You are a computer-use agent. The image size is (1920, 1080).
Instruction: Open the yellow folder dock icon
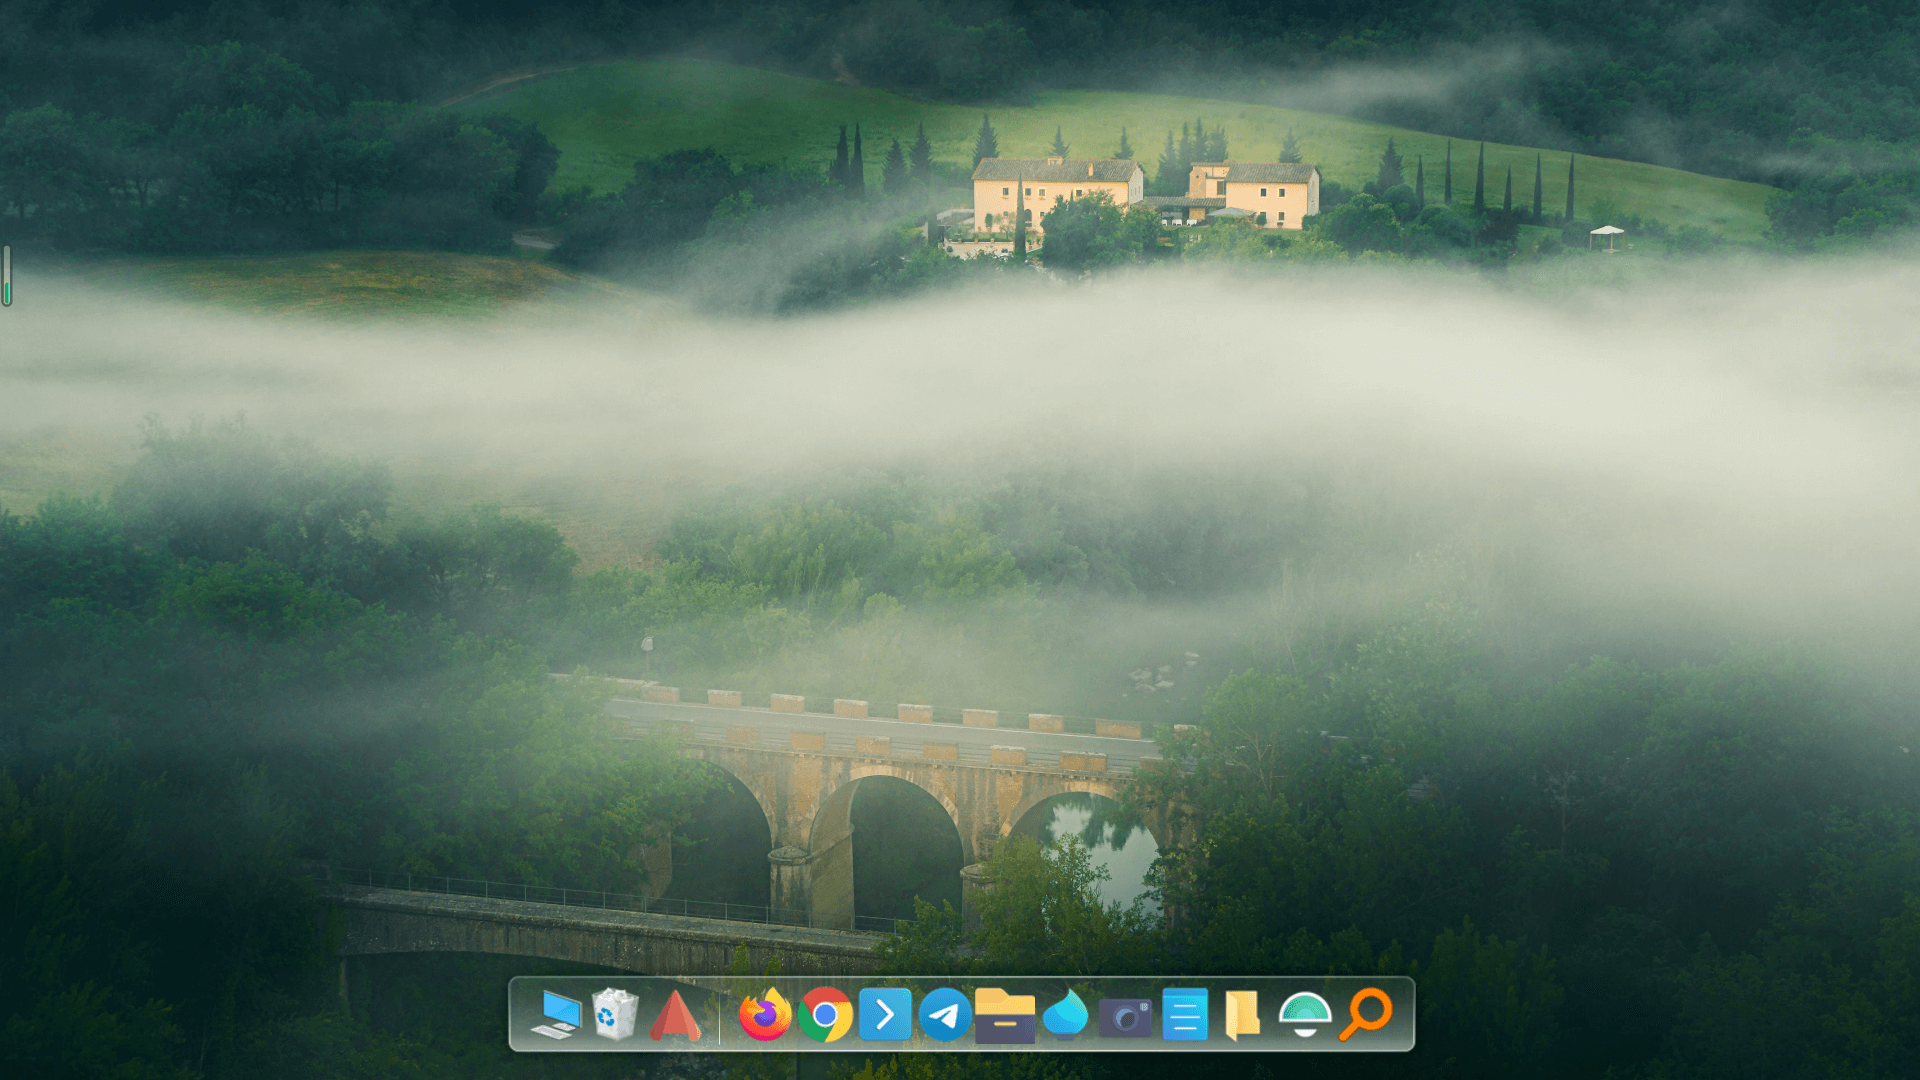(x=1243, y=1015)
